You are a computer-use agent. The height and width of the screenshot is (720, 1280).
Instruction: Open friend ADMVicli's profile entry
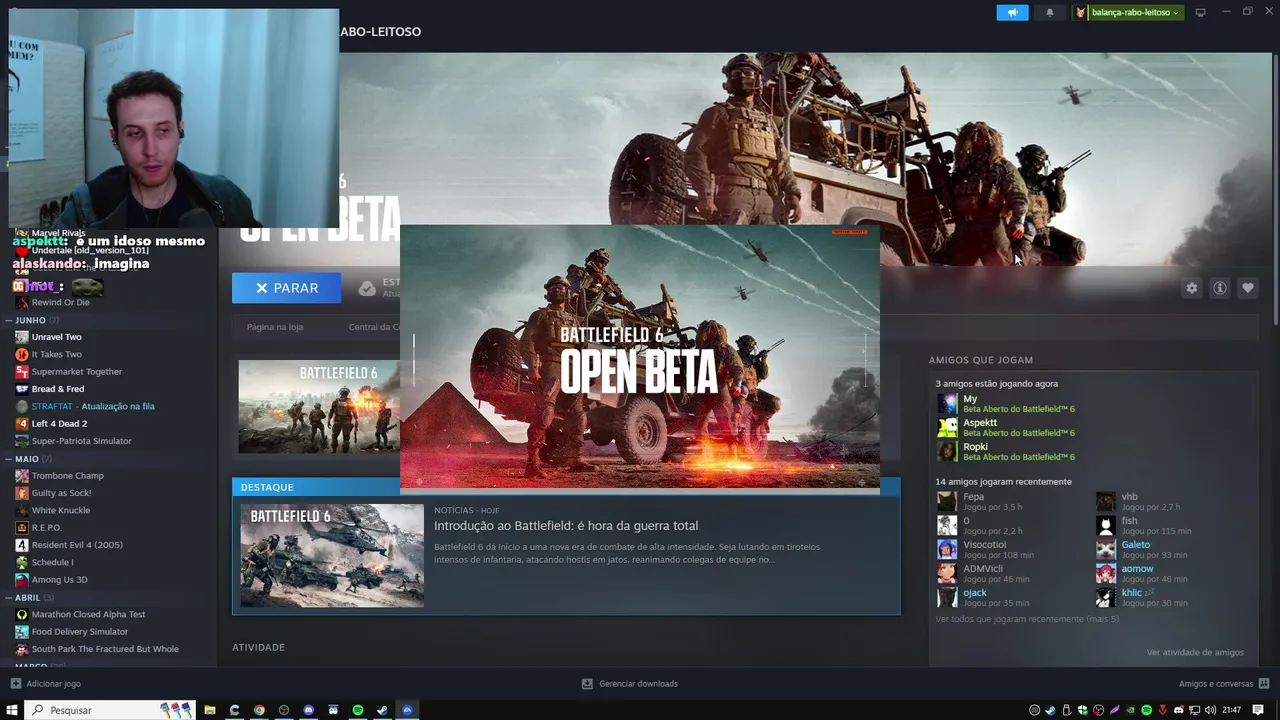pyautogui.click(x=982, y=574)
